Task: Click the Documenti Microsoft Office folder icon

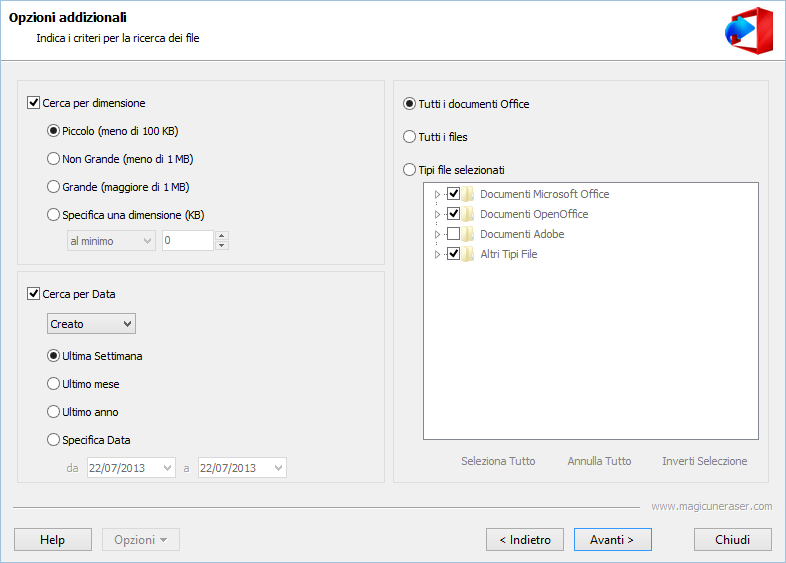Action: click(468, 194)
